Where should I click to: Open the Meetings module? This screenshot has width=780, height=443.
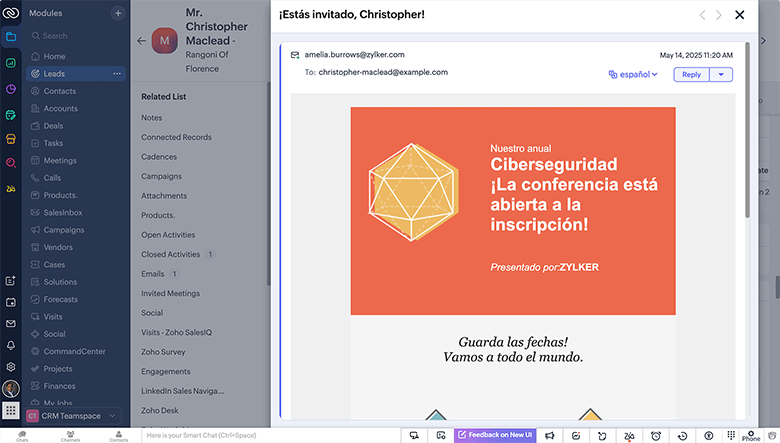(x=60, y=161)
